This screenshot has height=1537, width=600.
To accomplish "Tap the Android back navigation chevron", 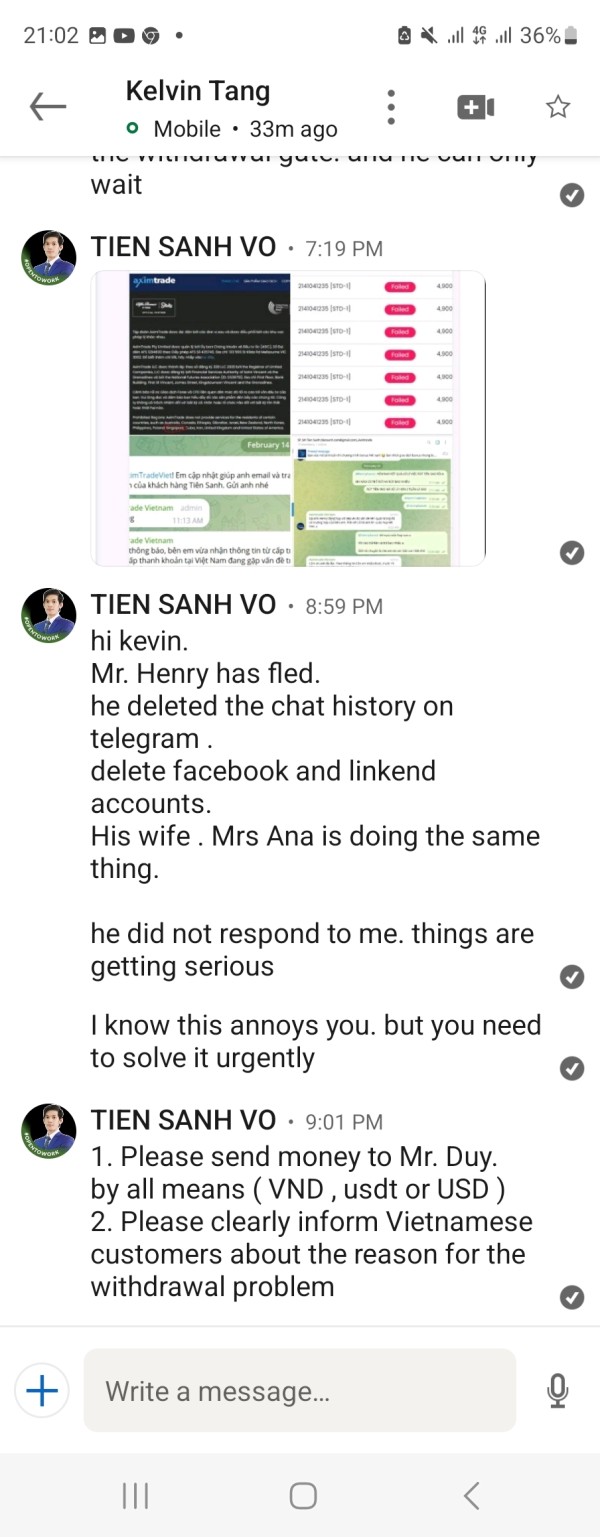I will click(x=472, y=1495).
